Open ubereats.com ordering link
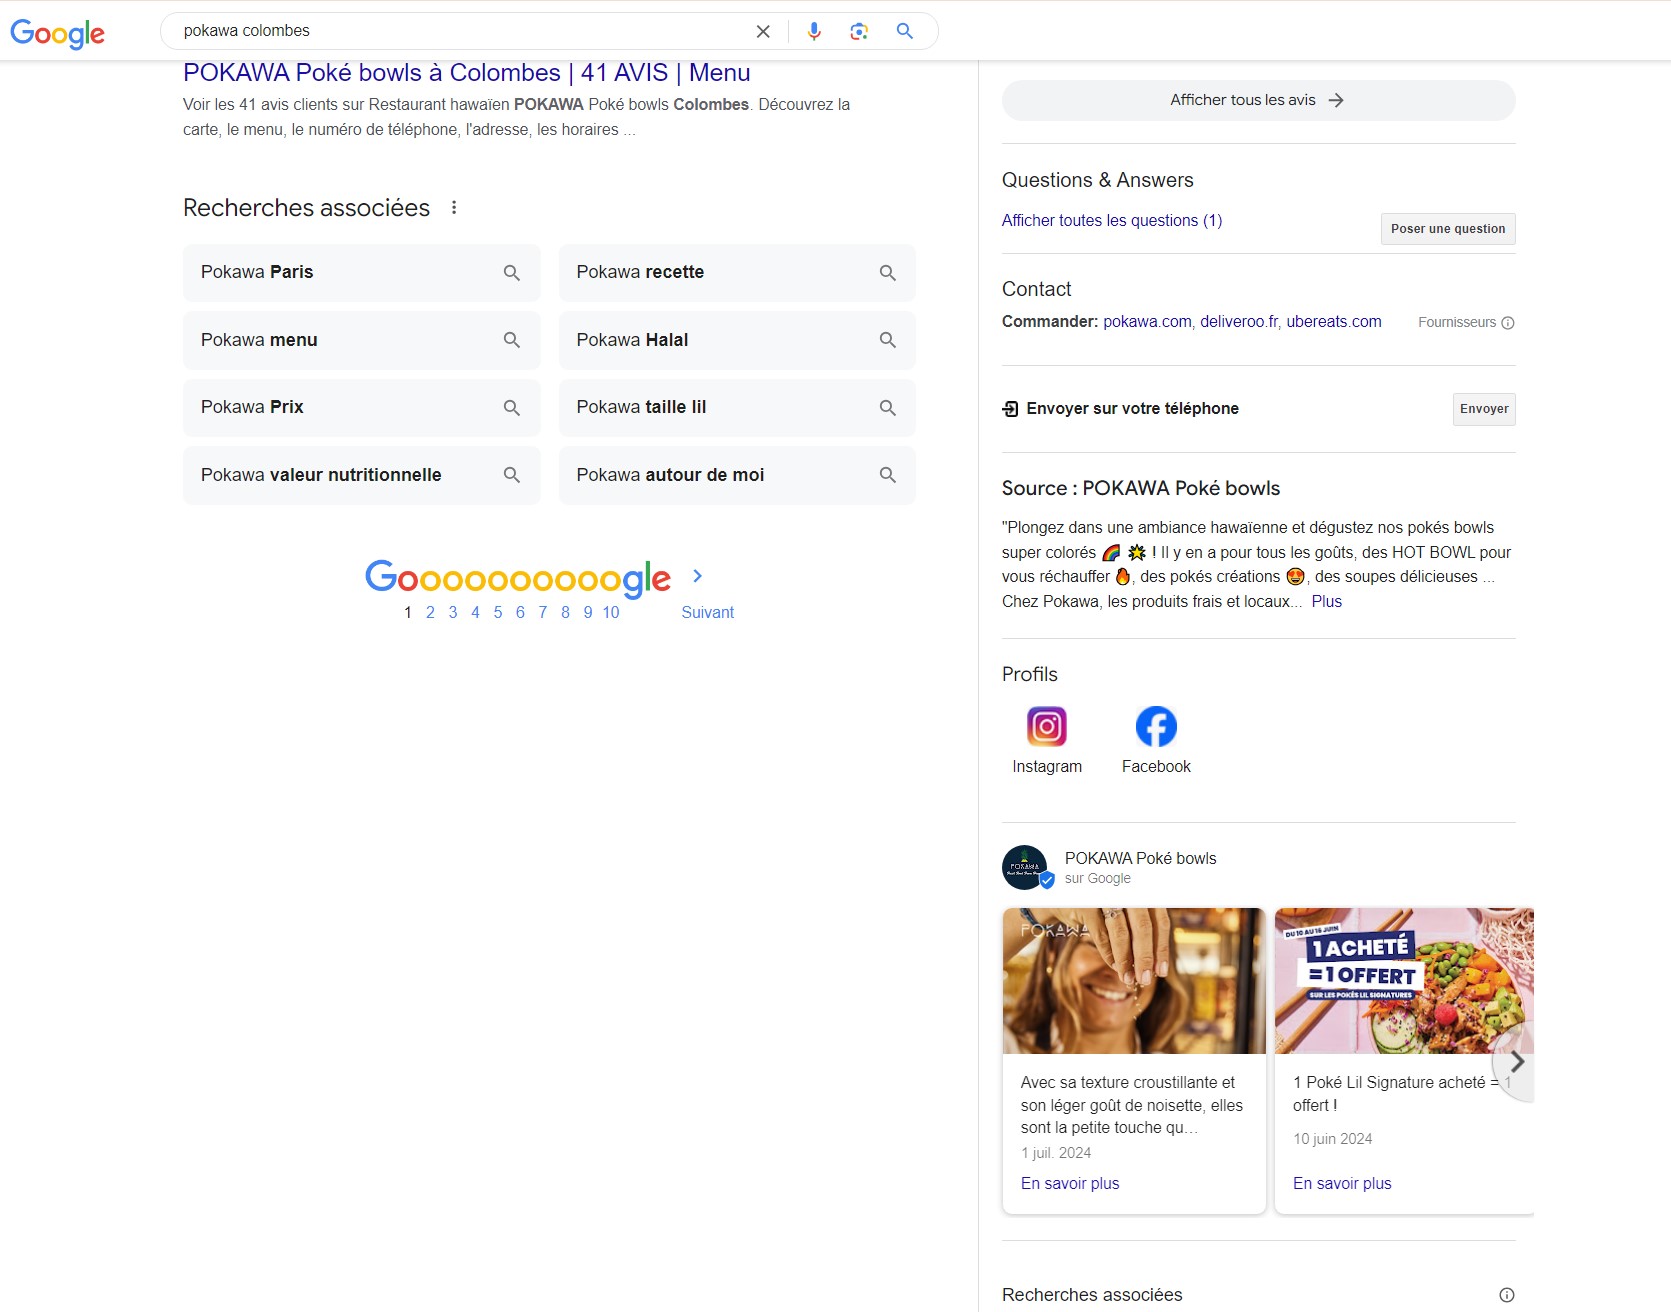This screenshot has width=1671, height=1312. coord(1334,321)
